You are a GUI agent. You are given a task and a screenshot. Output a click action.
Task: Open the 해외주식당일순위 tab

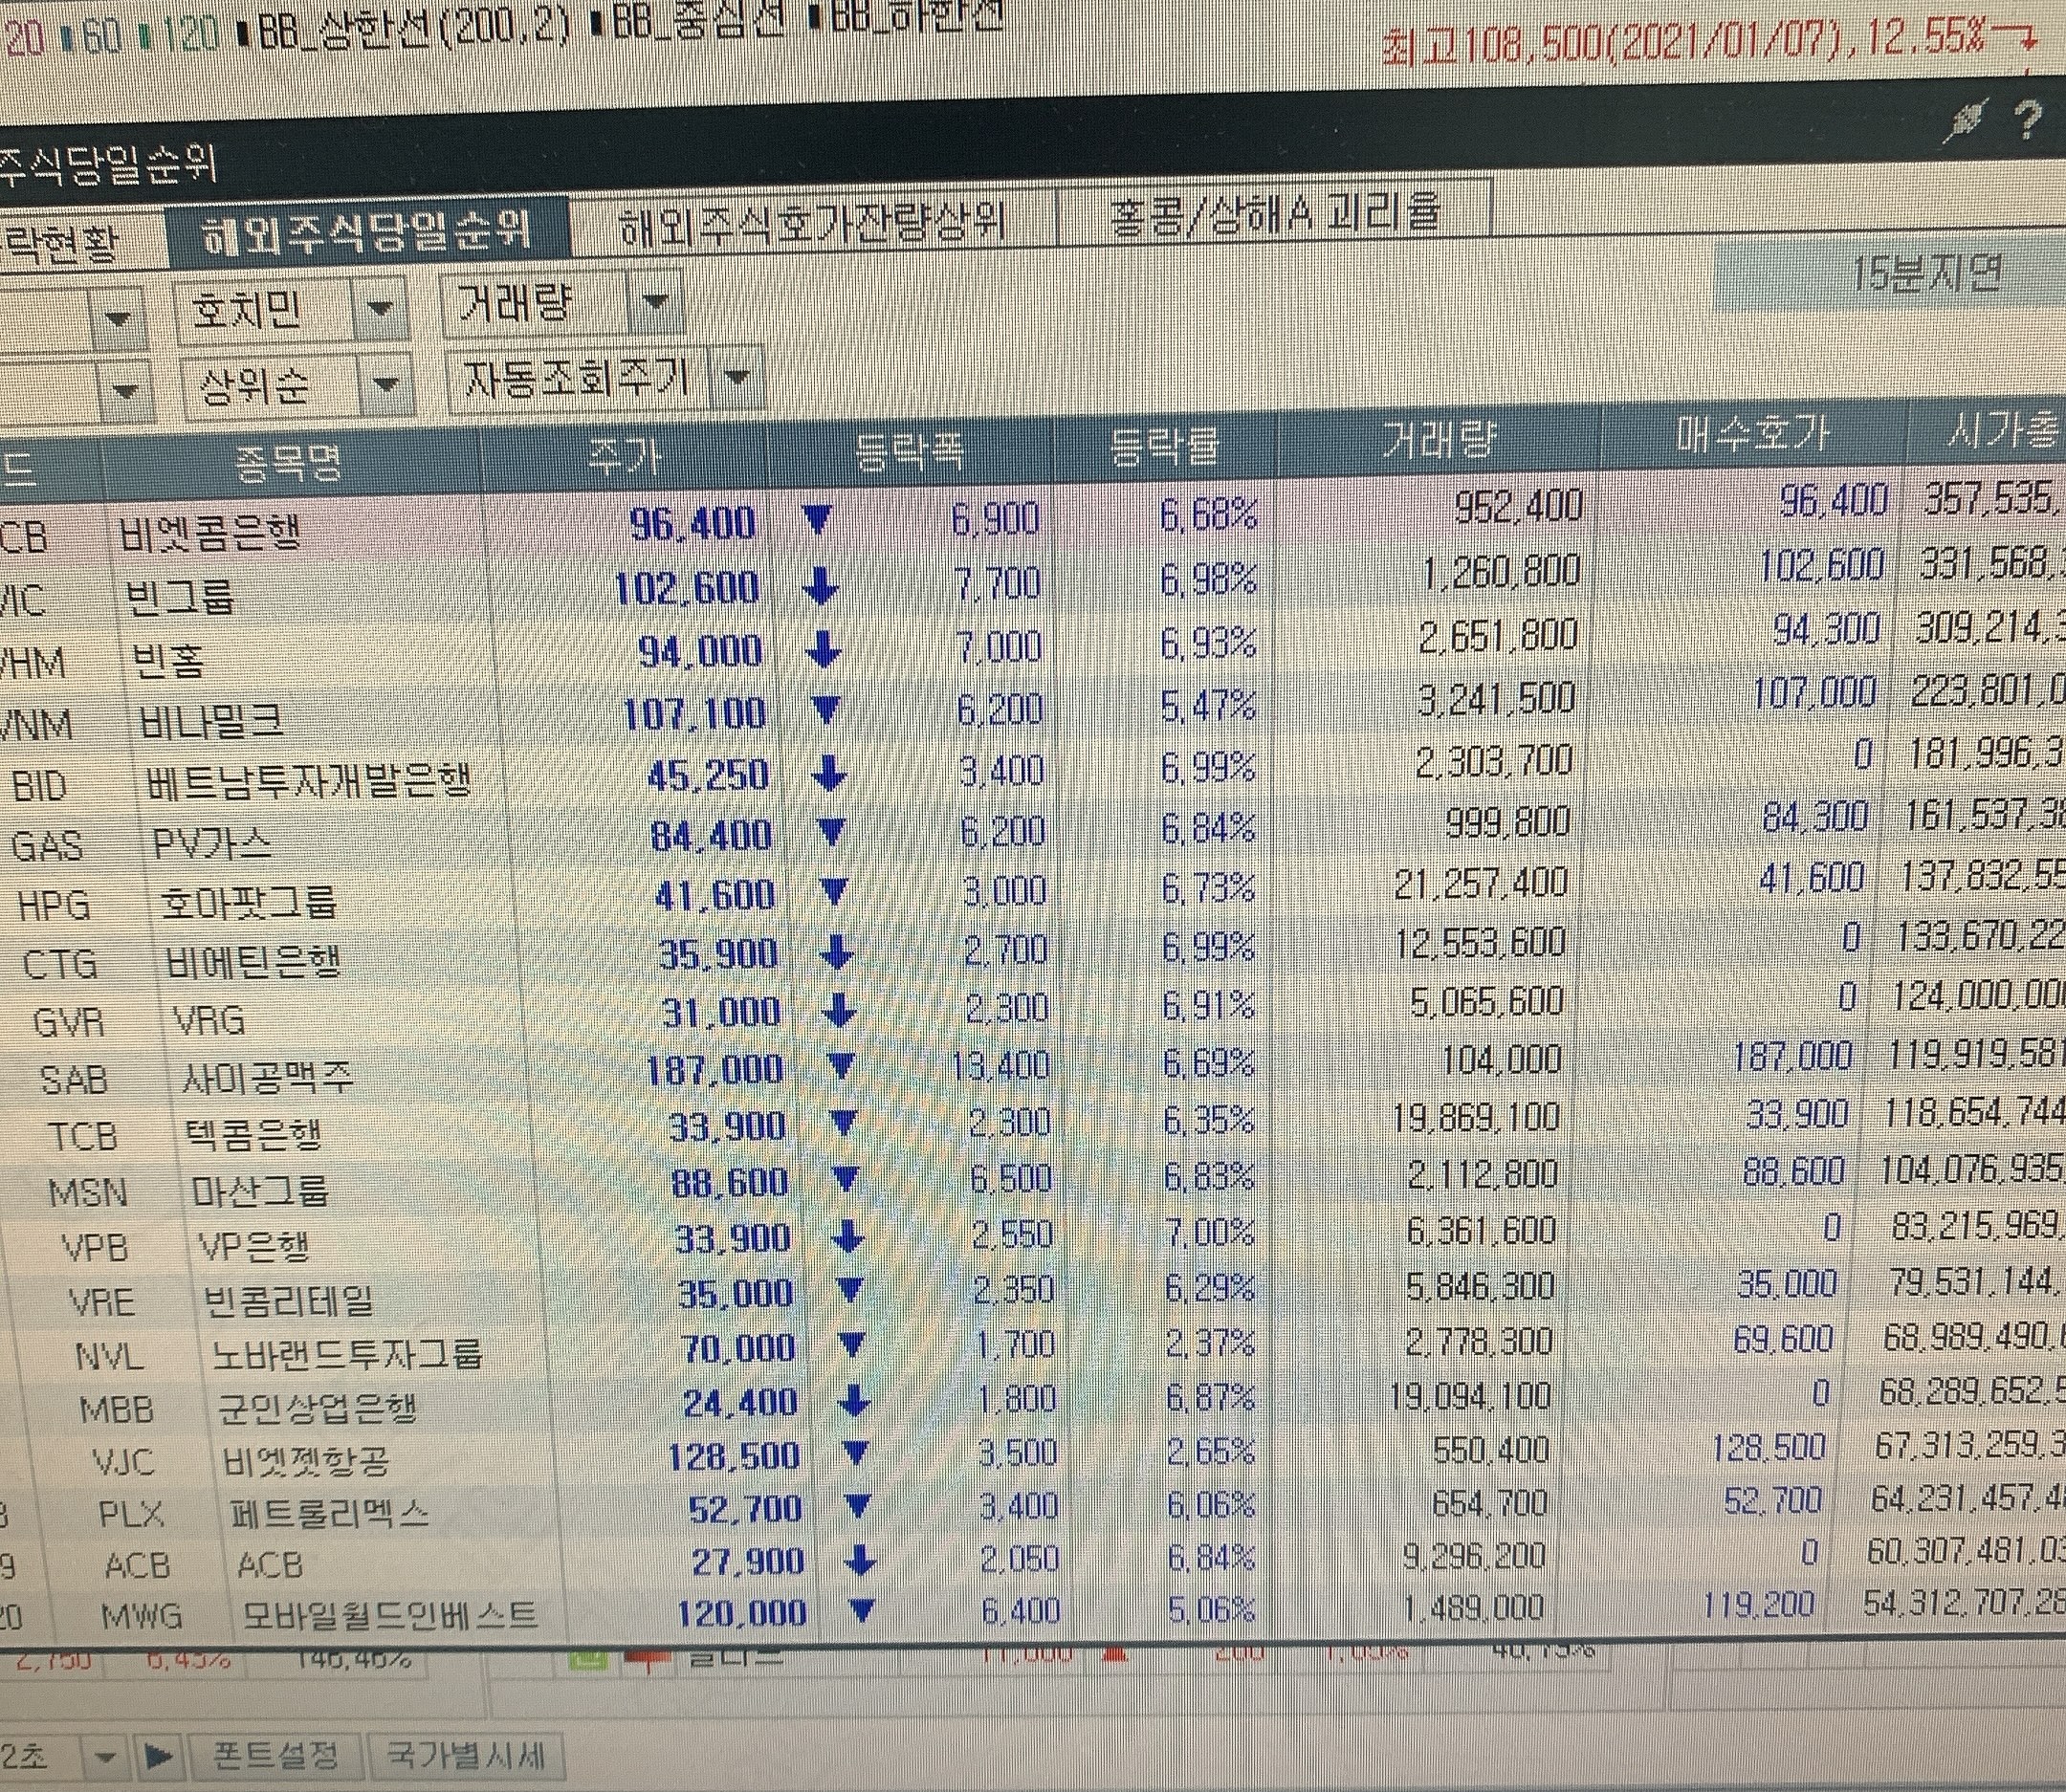point(367,232)
